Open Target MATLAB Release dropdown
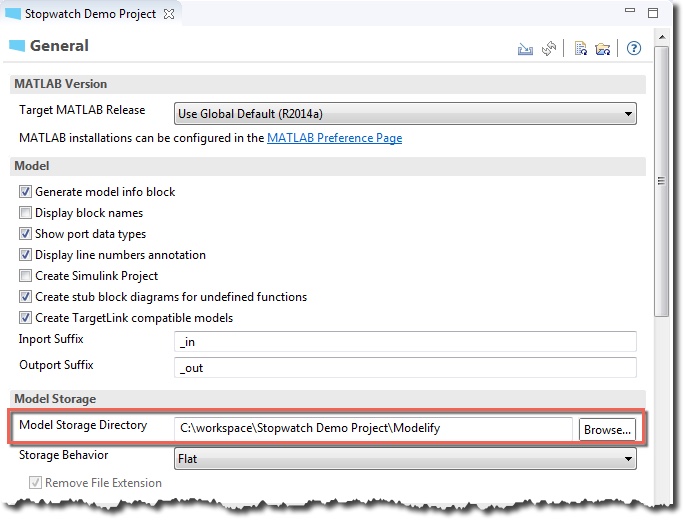 coord(405,114)
